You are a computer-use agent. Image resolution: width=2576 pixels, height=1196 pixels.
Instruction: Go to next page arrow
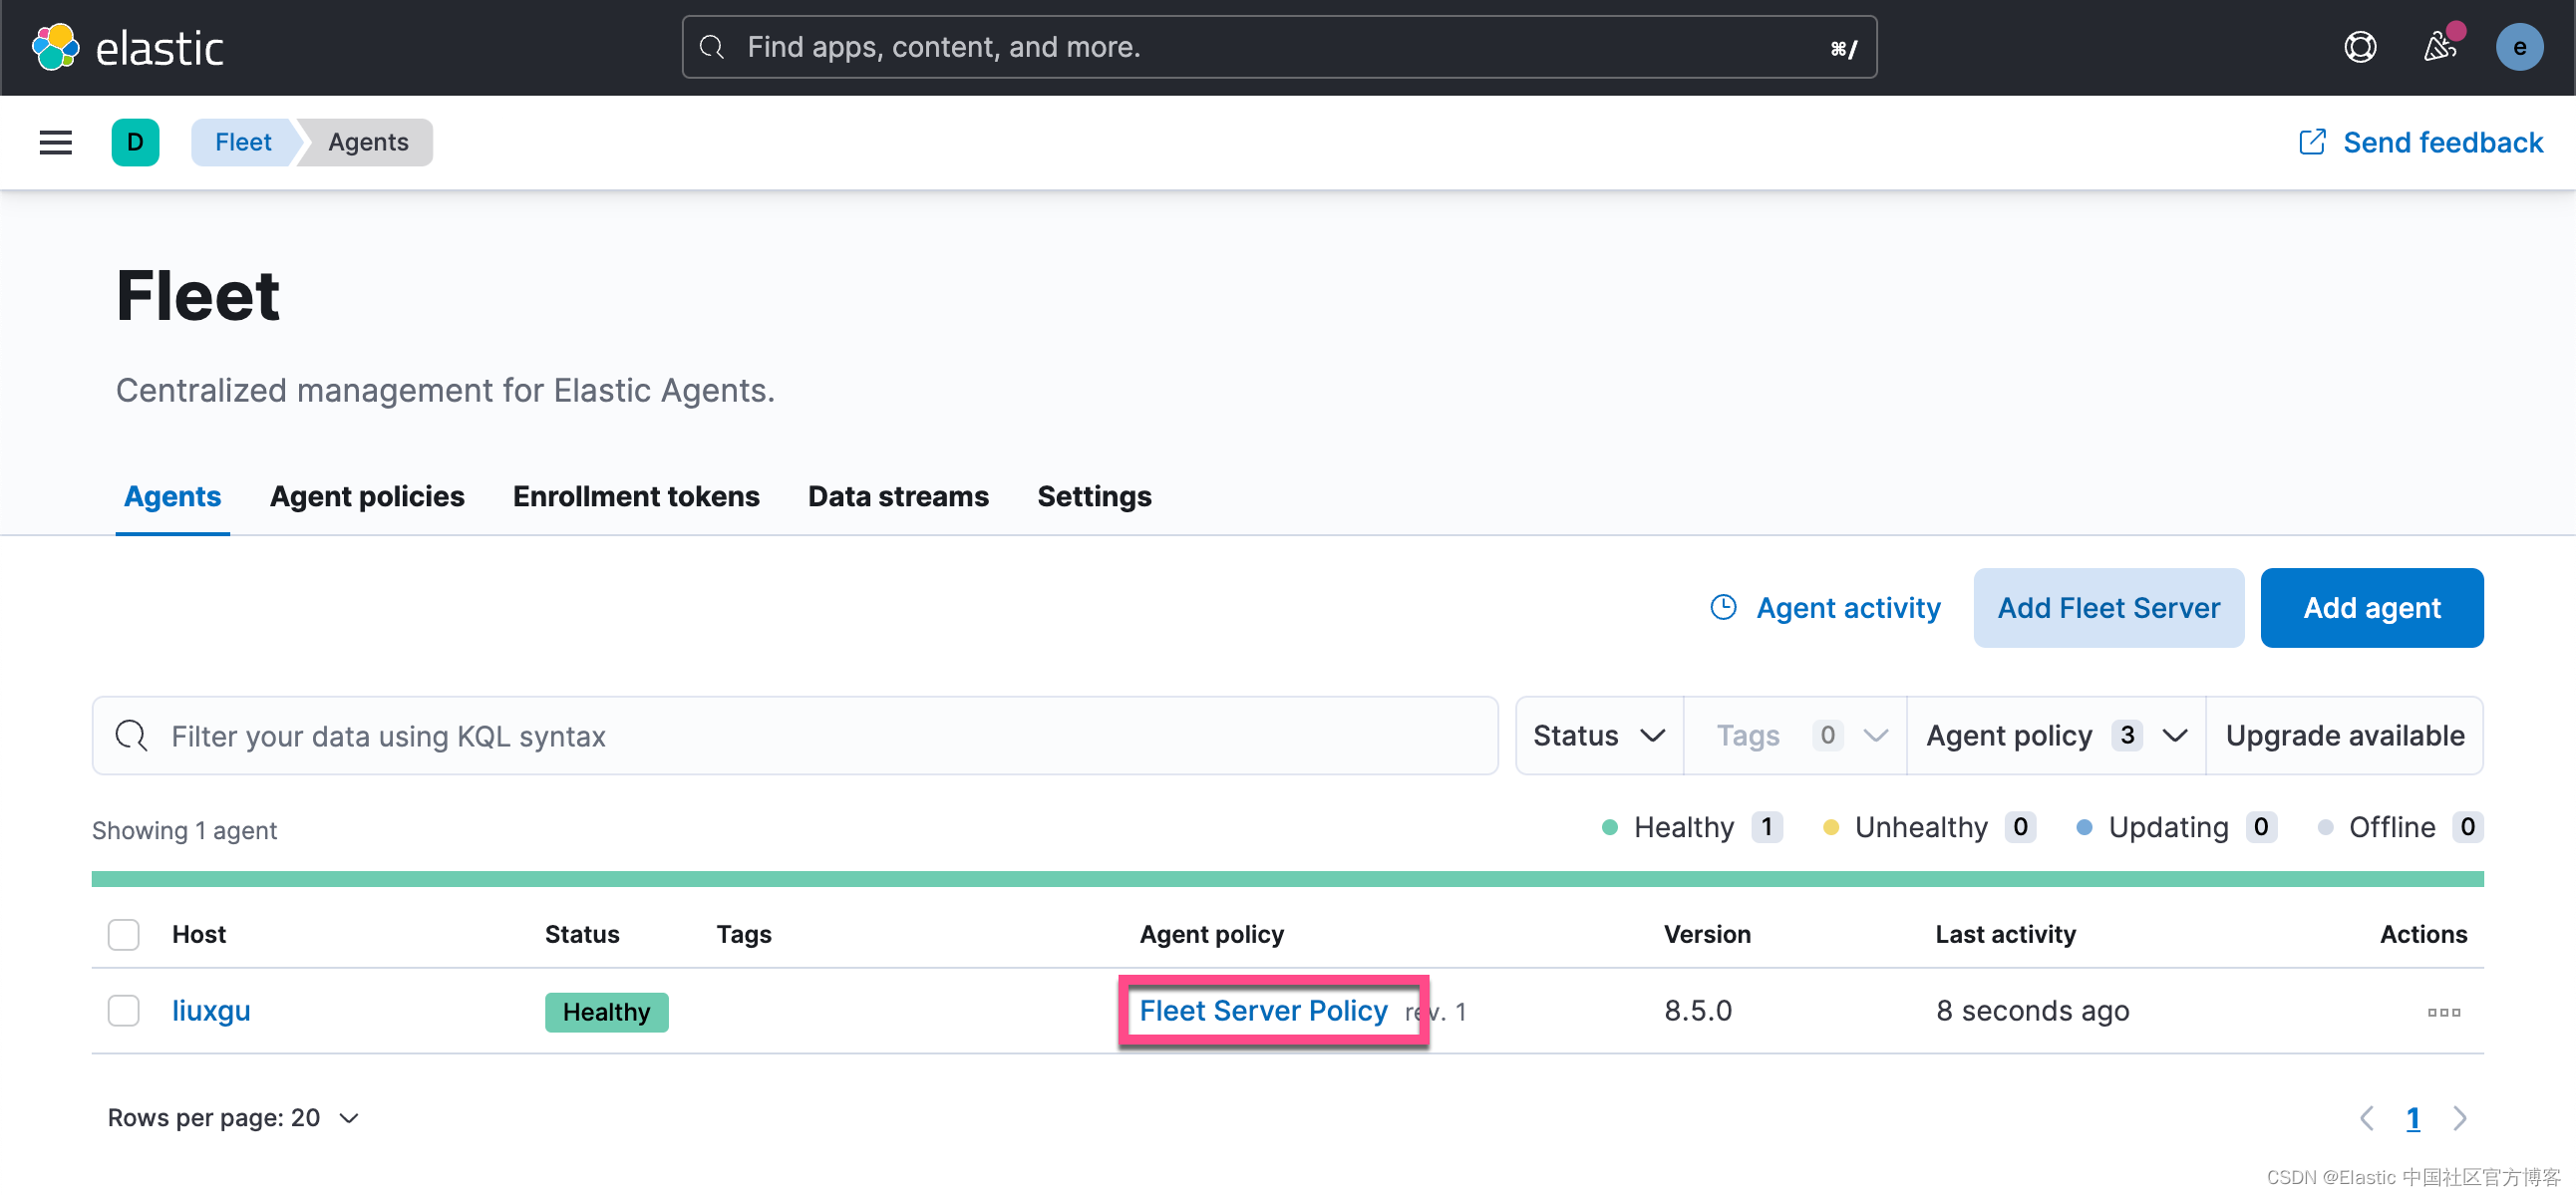click(2460, 1117)
